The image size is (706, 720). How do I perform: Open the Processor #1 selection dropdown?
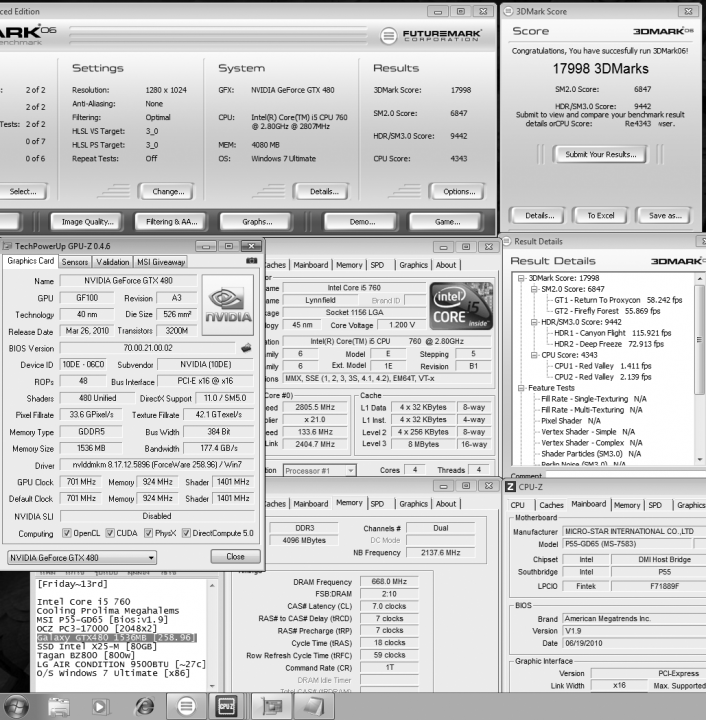pos(319,471)
